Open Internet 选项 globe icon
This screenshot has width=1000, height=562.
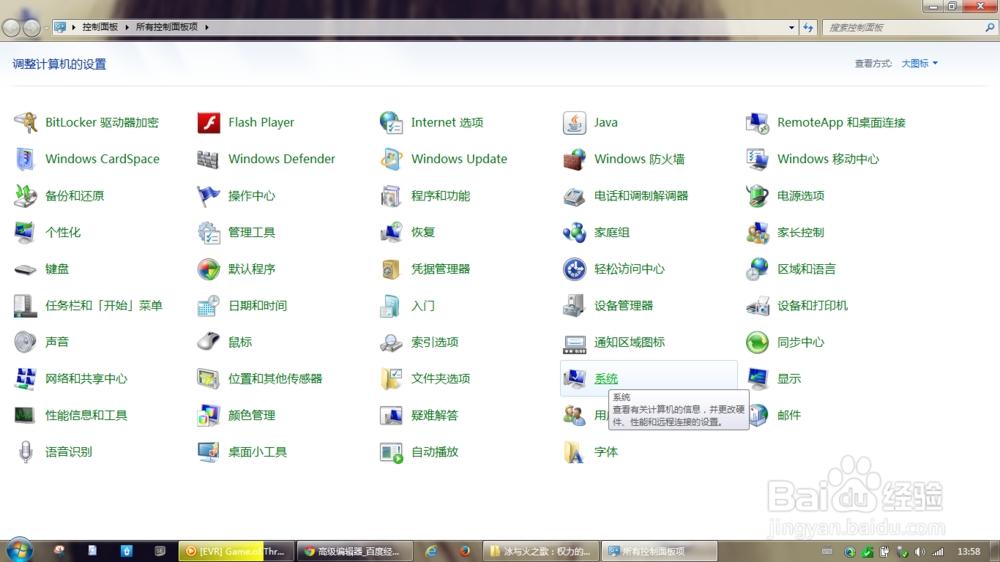pyautogui.click(x=391, y=122)
